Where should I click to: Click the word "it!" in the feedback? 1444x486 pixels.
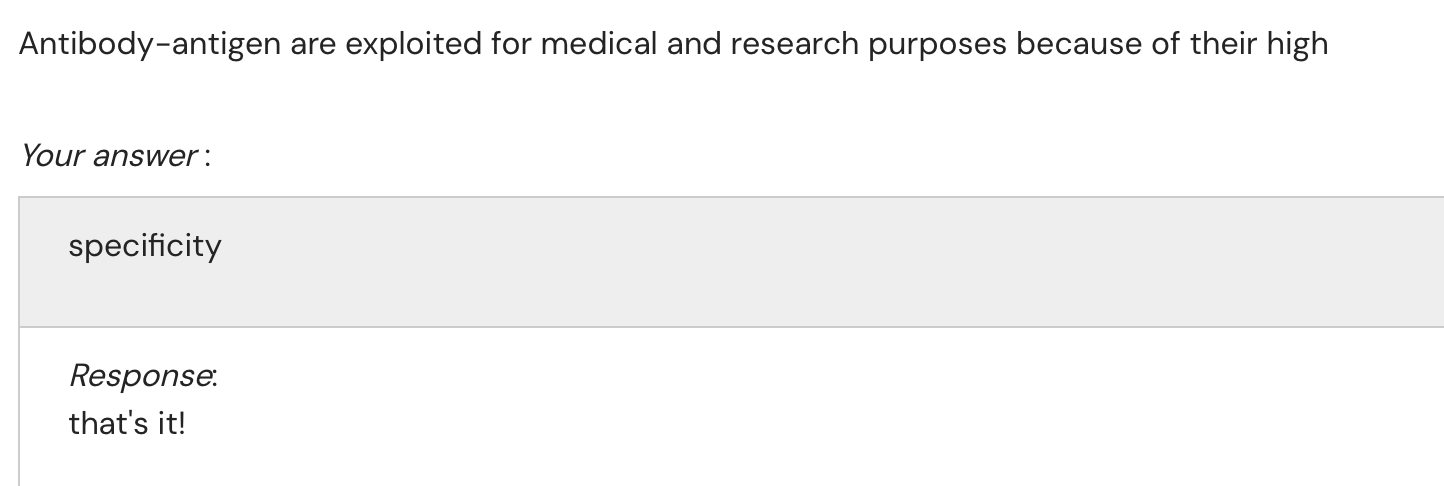pos(170,423)
